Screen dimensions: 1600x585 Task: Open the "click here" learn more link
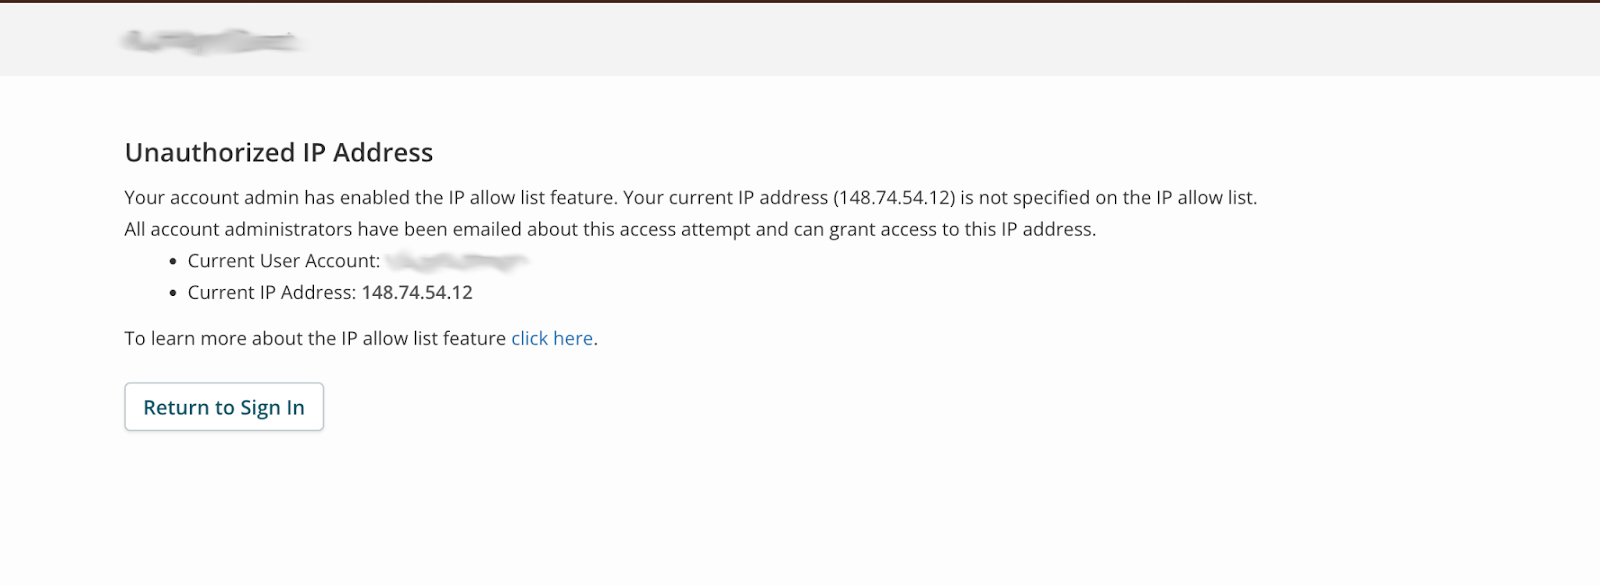[552, 339]
